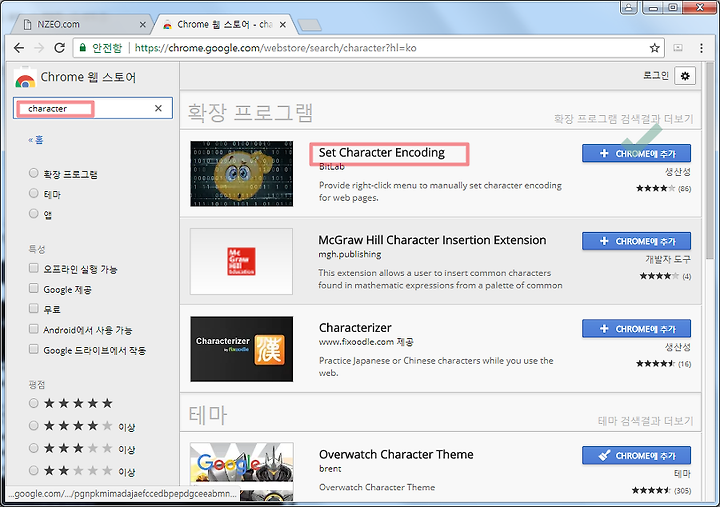Click the 개발자 도구 category label
Screen dimensions: 720x507
point(668,259)
